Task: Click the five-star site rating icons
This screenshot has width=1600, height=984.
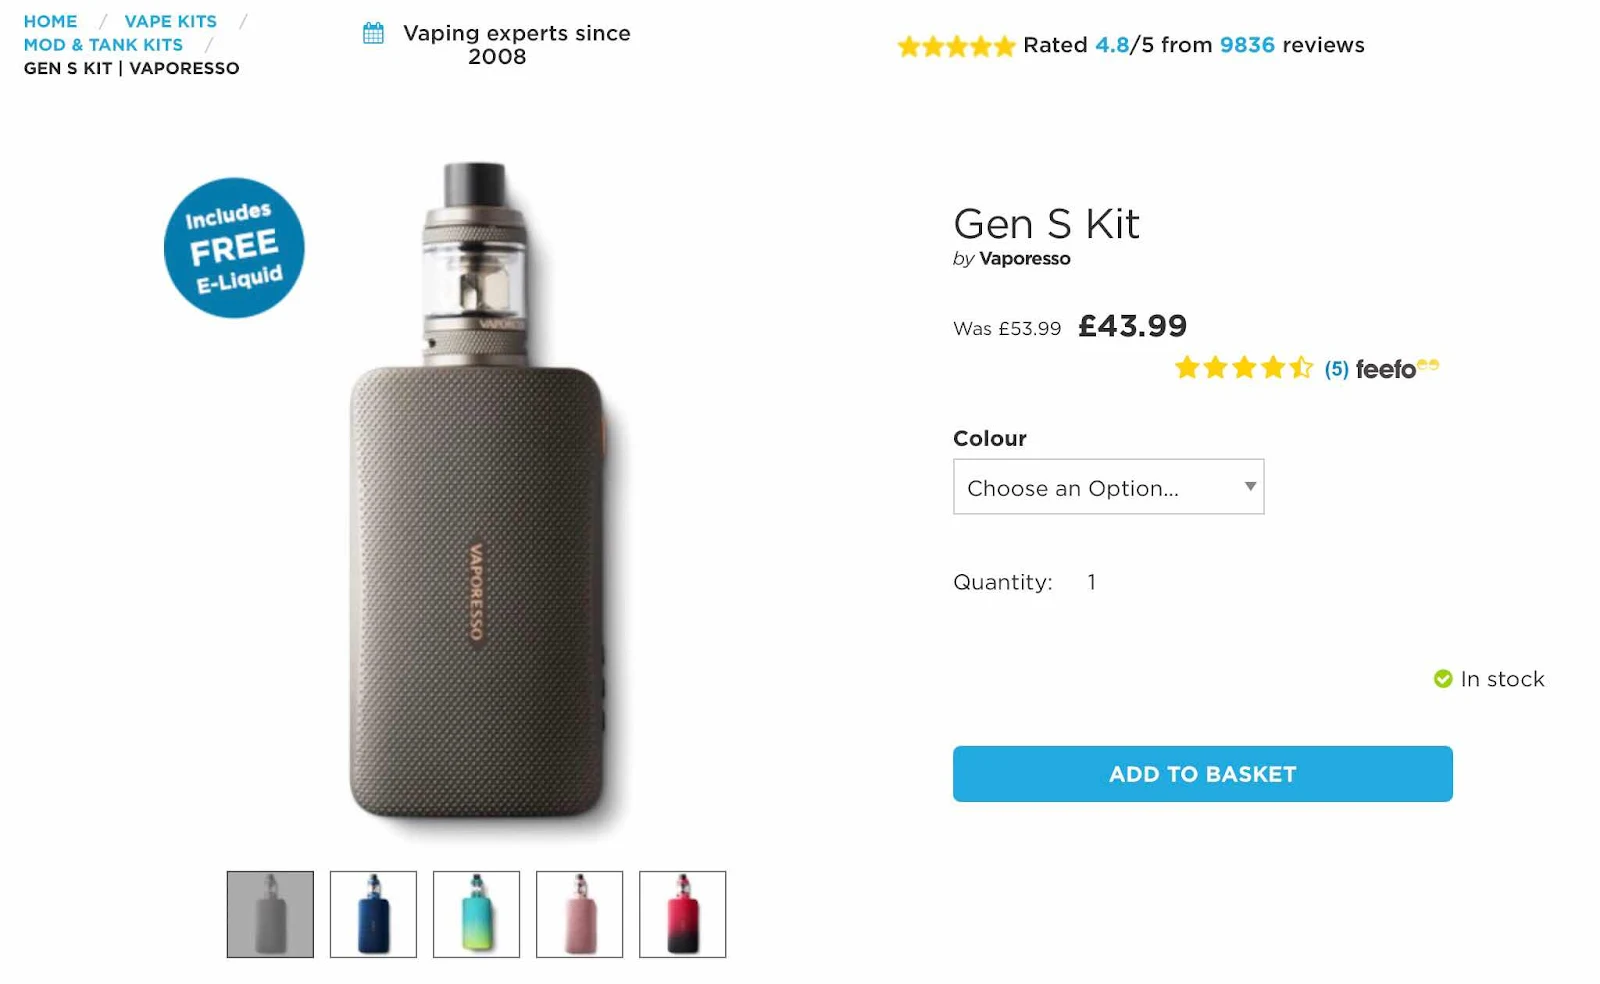Action: pyautogui.click(x=956, y=46)
